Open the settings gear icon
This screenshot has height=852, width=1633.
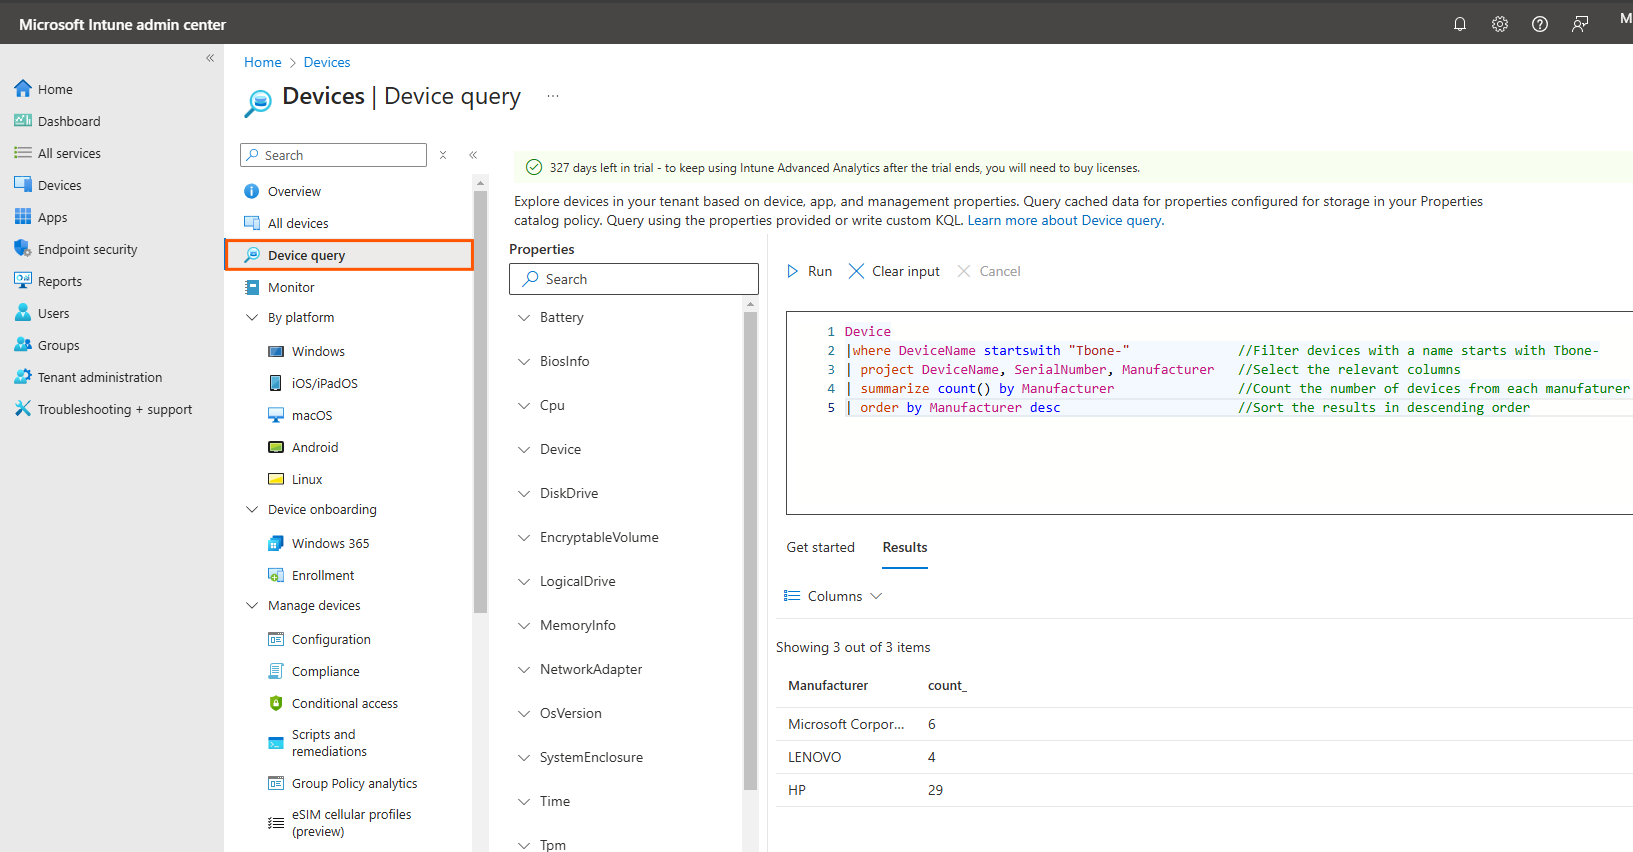click(x=1500, y=24)
